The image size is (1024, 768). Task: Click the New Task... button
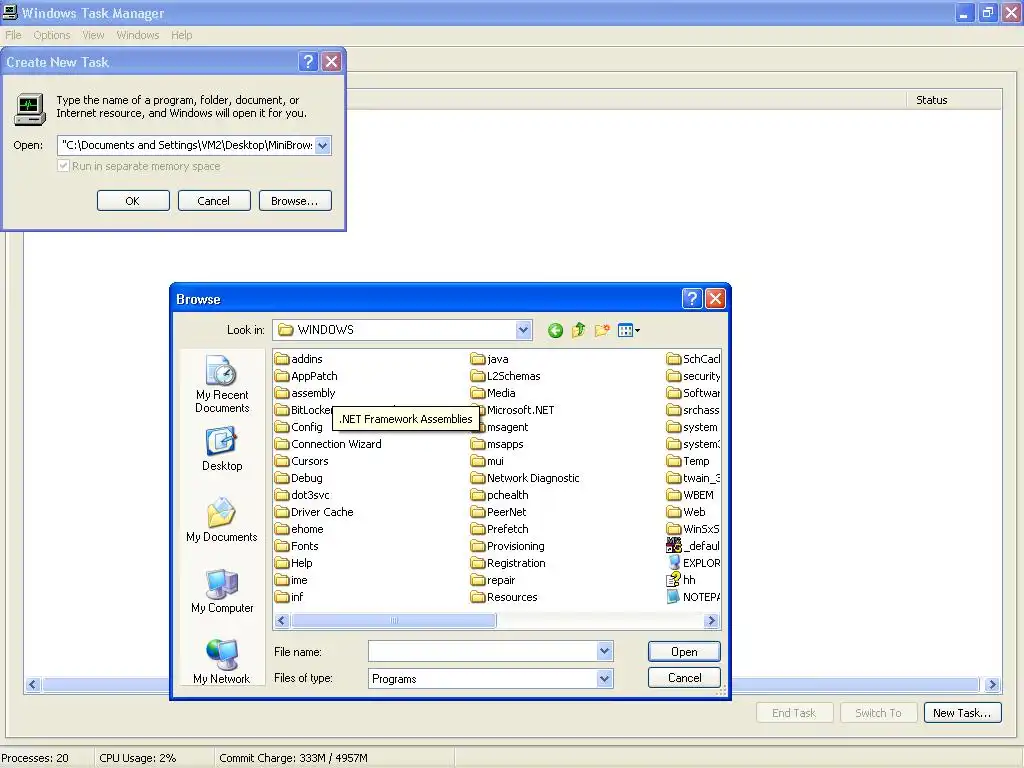[962, 713]
